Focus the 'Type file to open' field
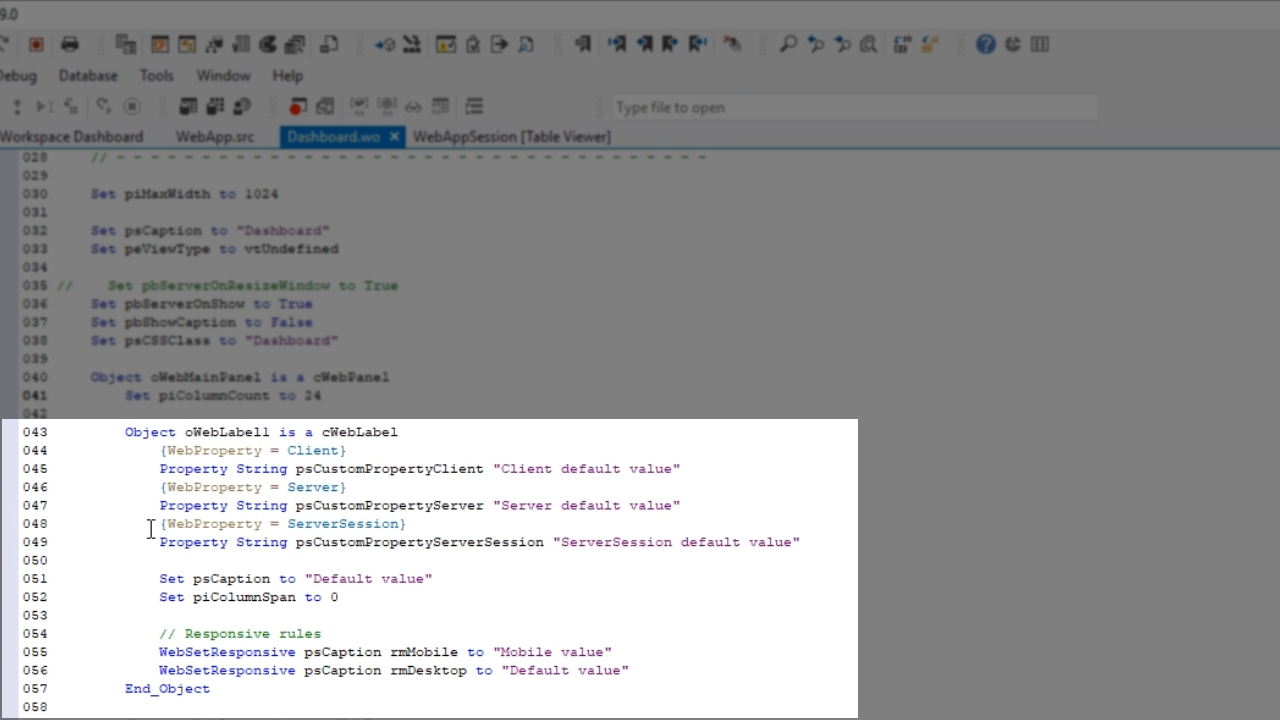The height and width of the screenshot is (720, 1280). pos(855,107)
